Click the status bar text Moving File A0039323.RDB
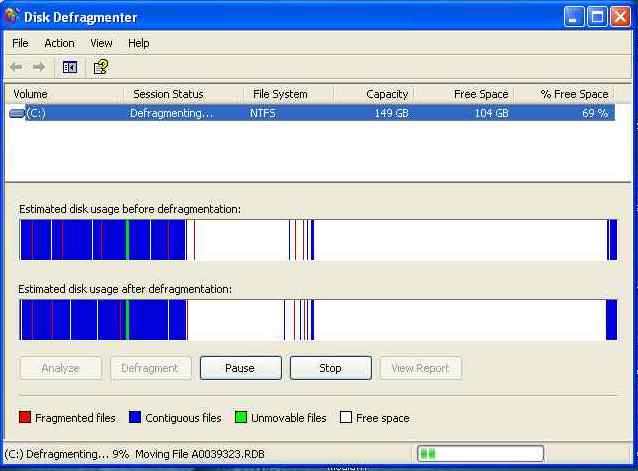 pyautogui.click(x=200, y=454)
